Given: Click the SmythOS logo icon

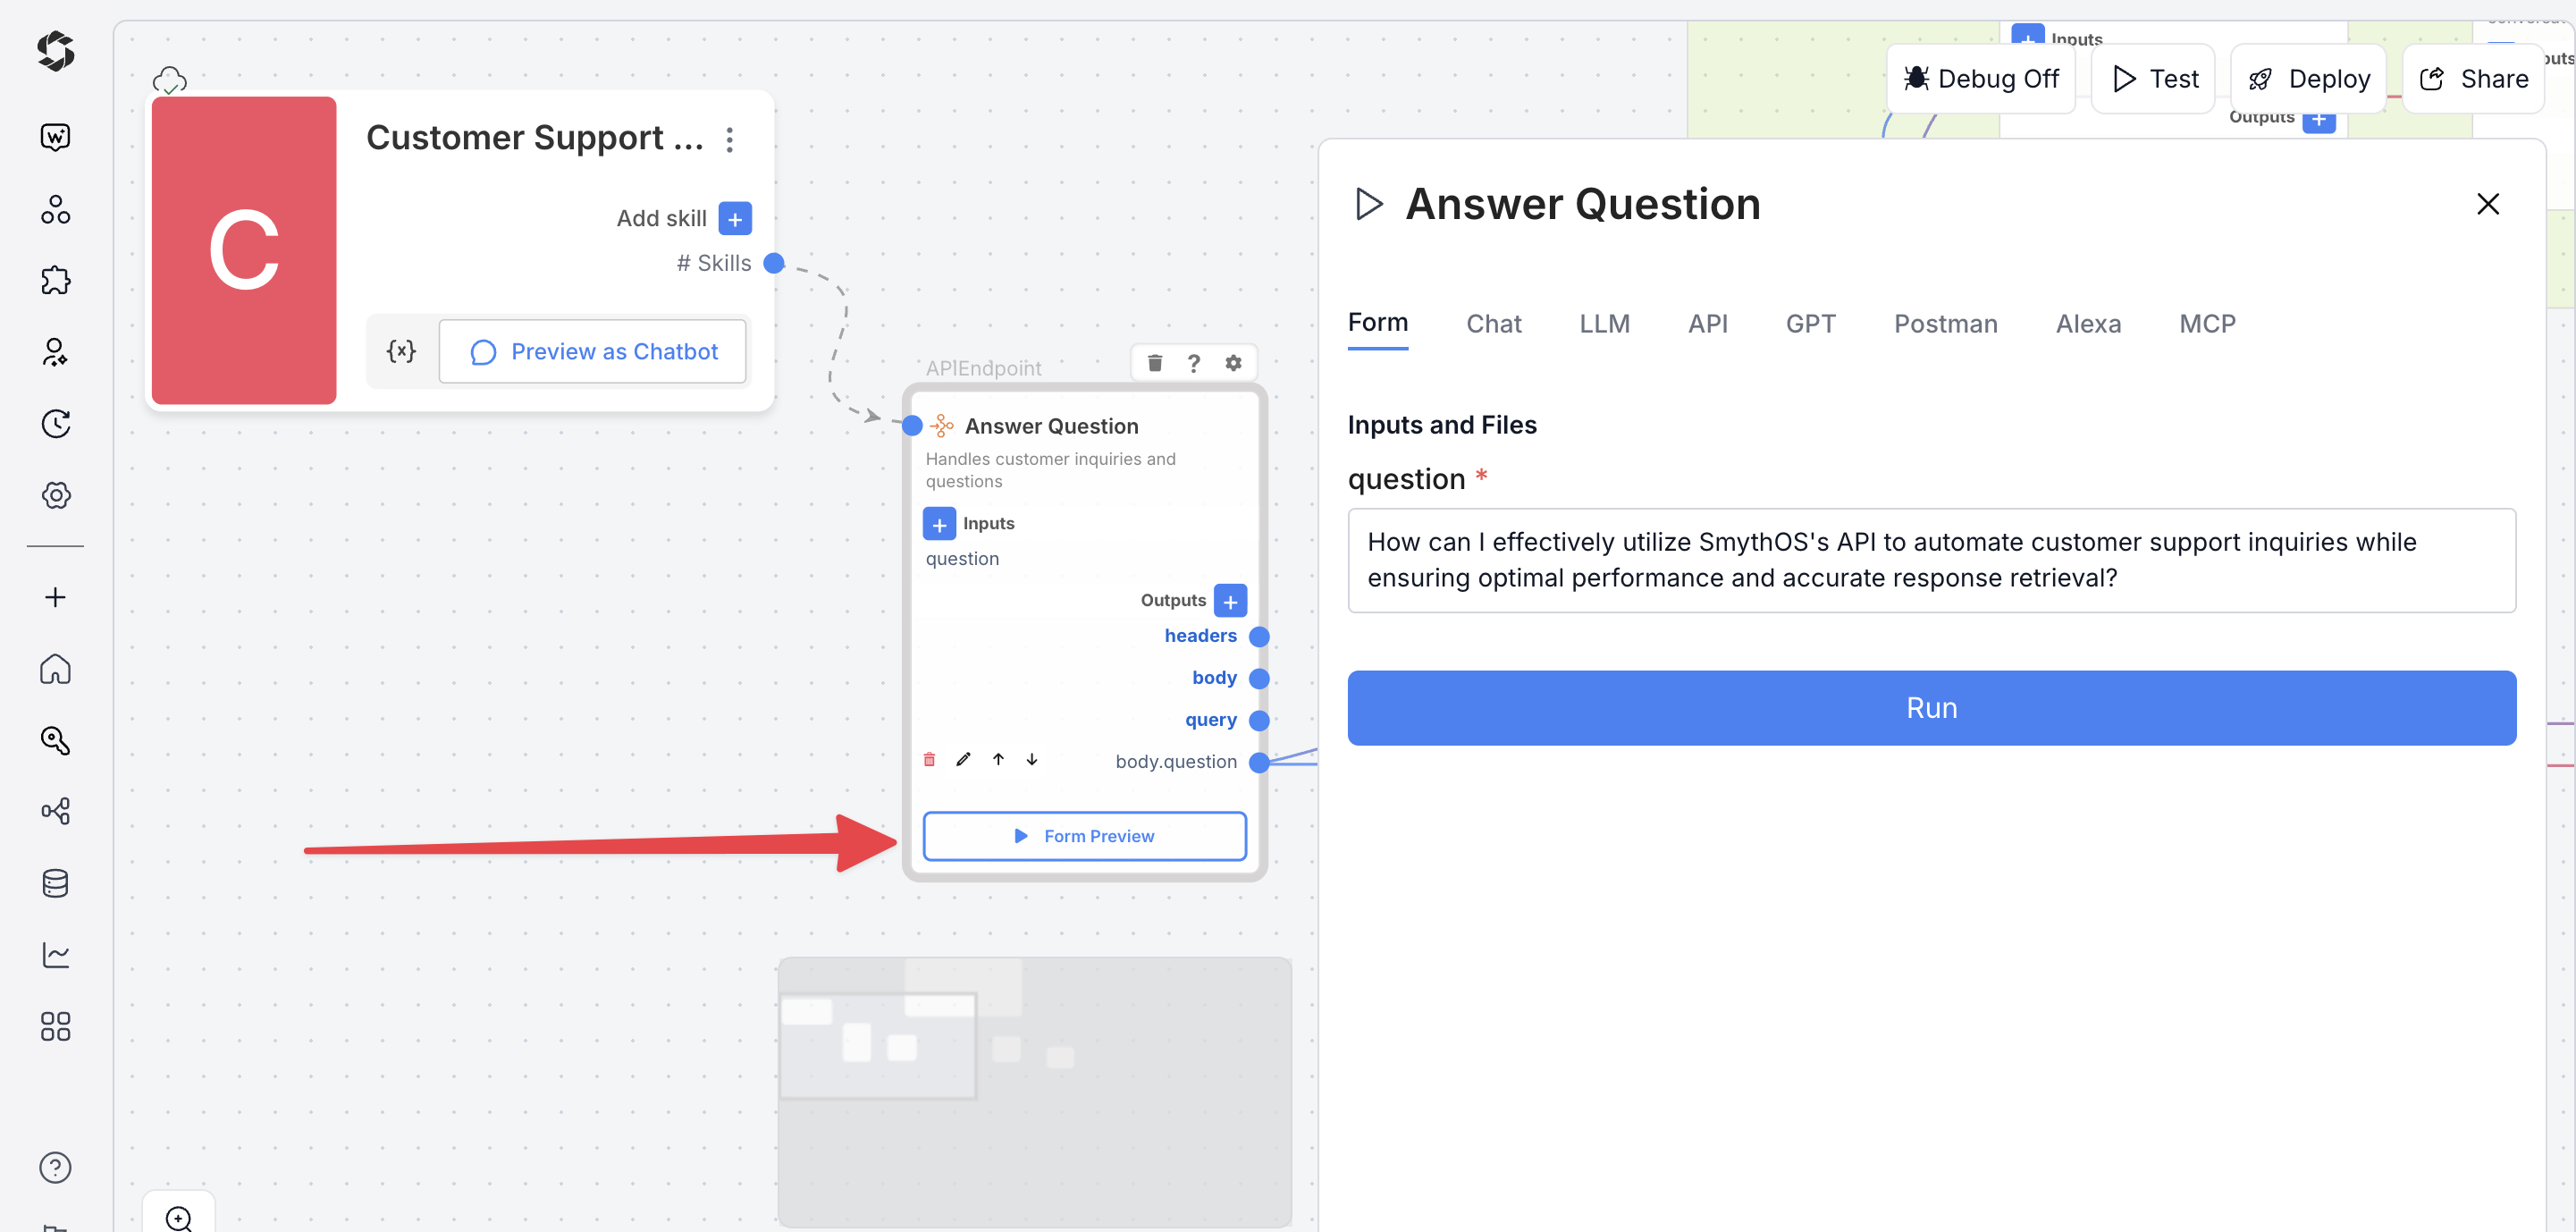Looking at the screenshot, I should point(56,51).
